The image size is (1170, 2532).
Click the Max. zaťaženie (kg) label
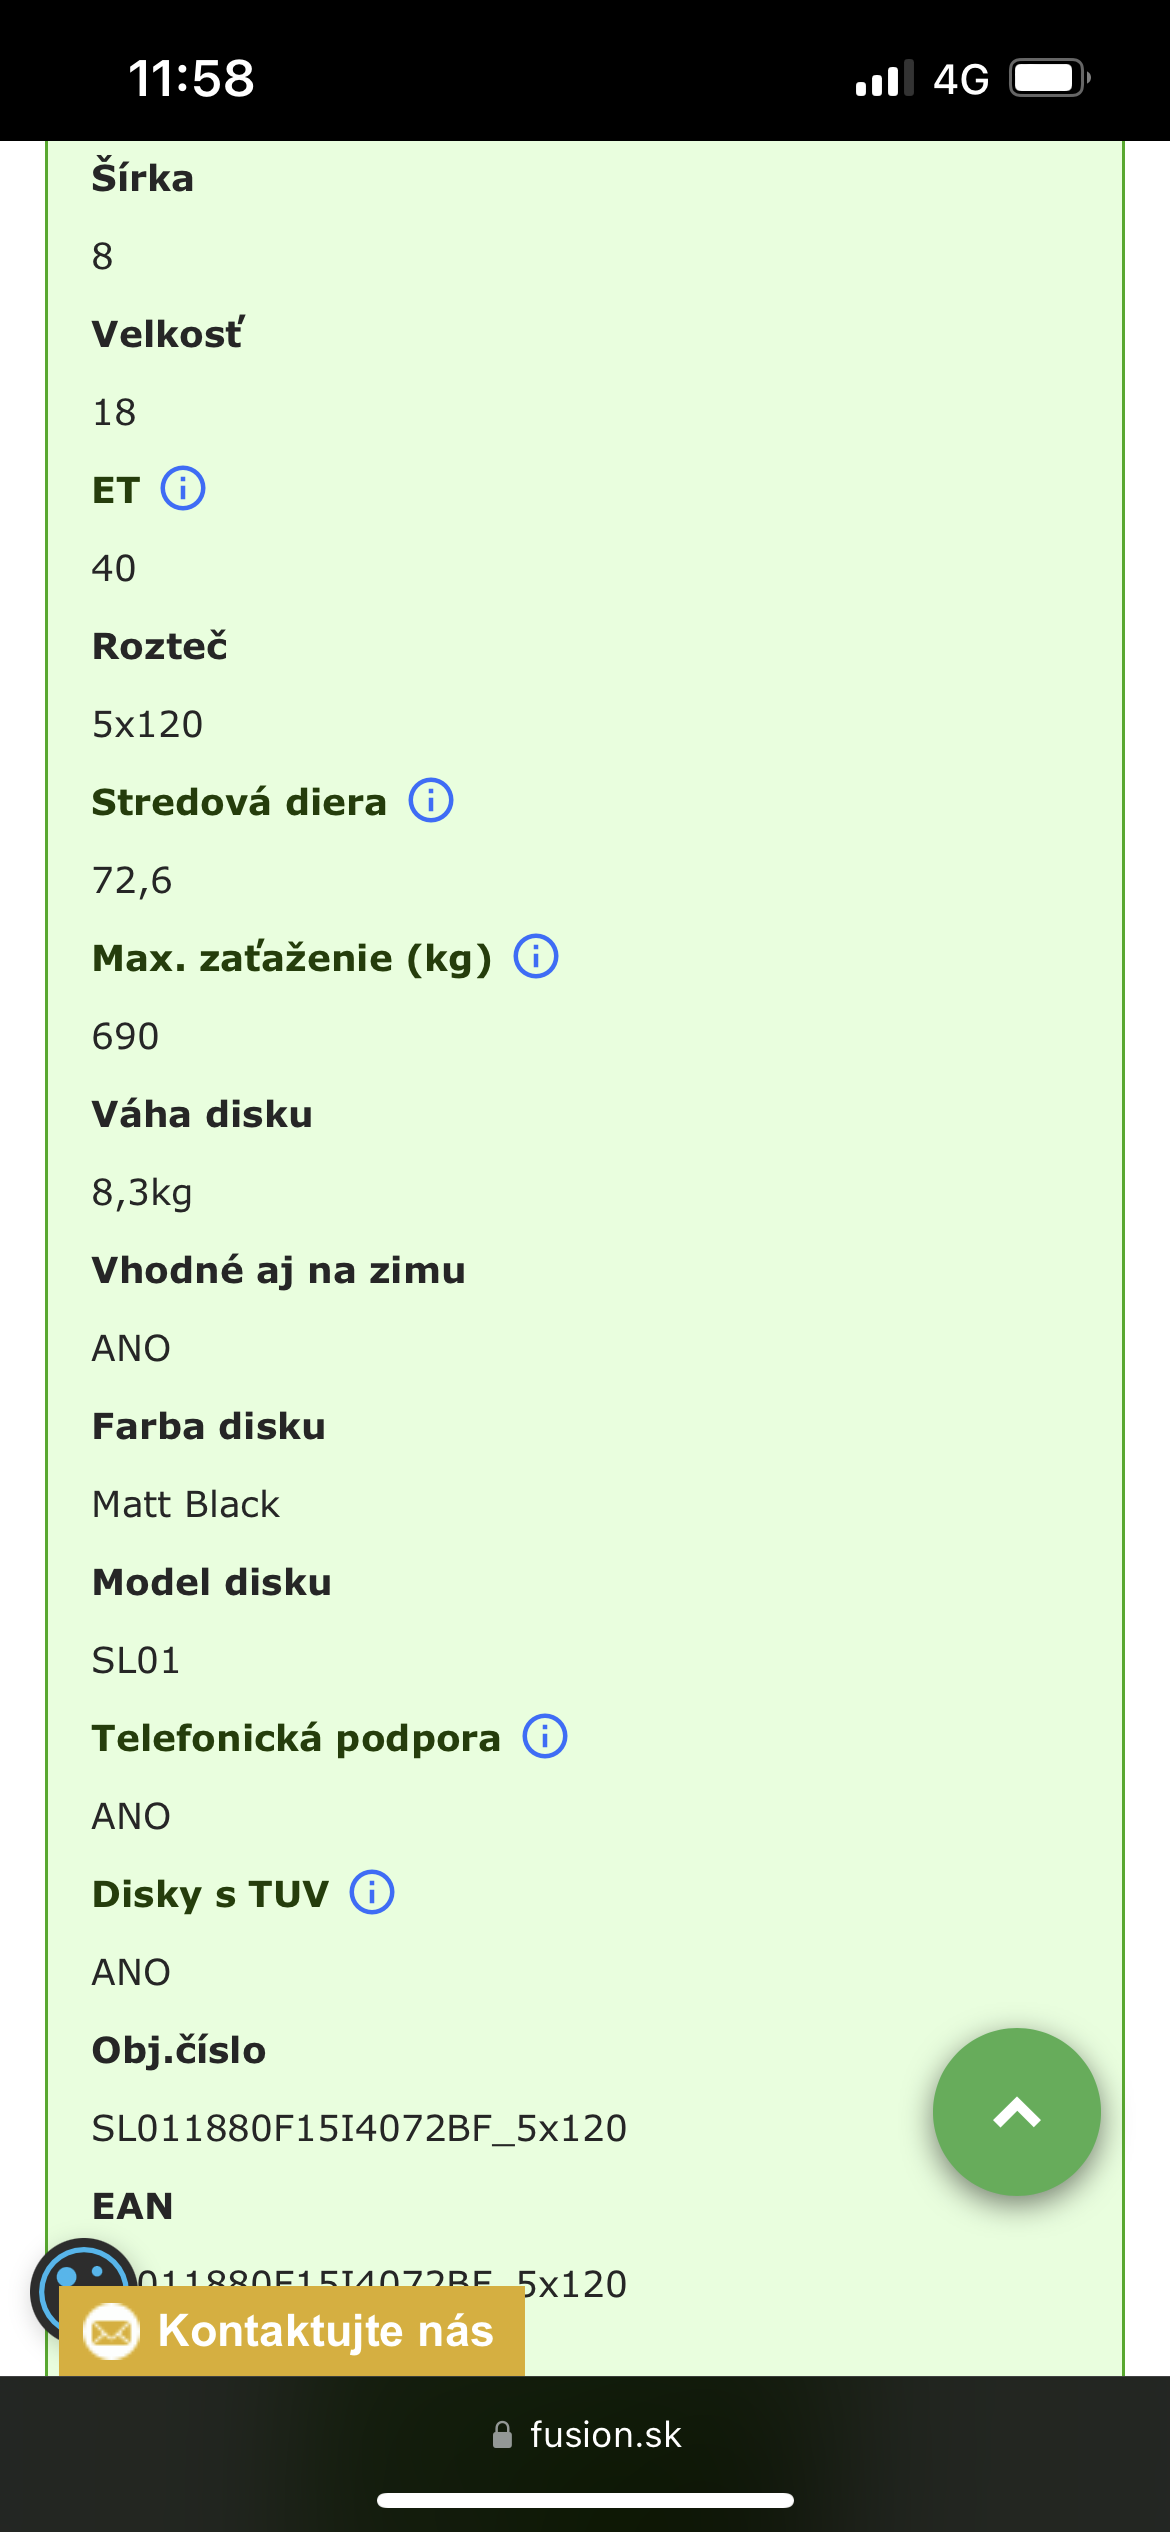click(292, 958)
